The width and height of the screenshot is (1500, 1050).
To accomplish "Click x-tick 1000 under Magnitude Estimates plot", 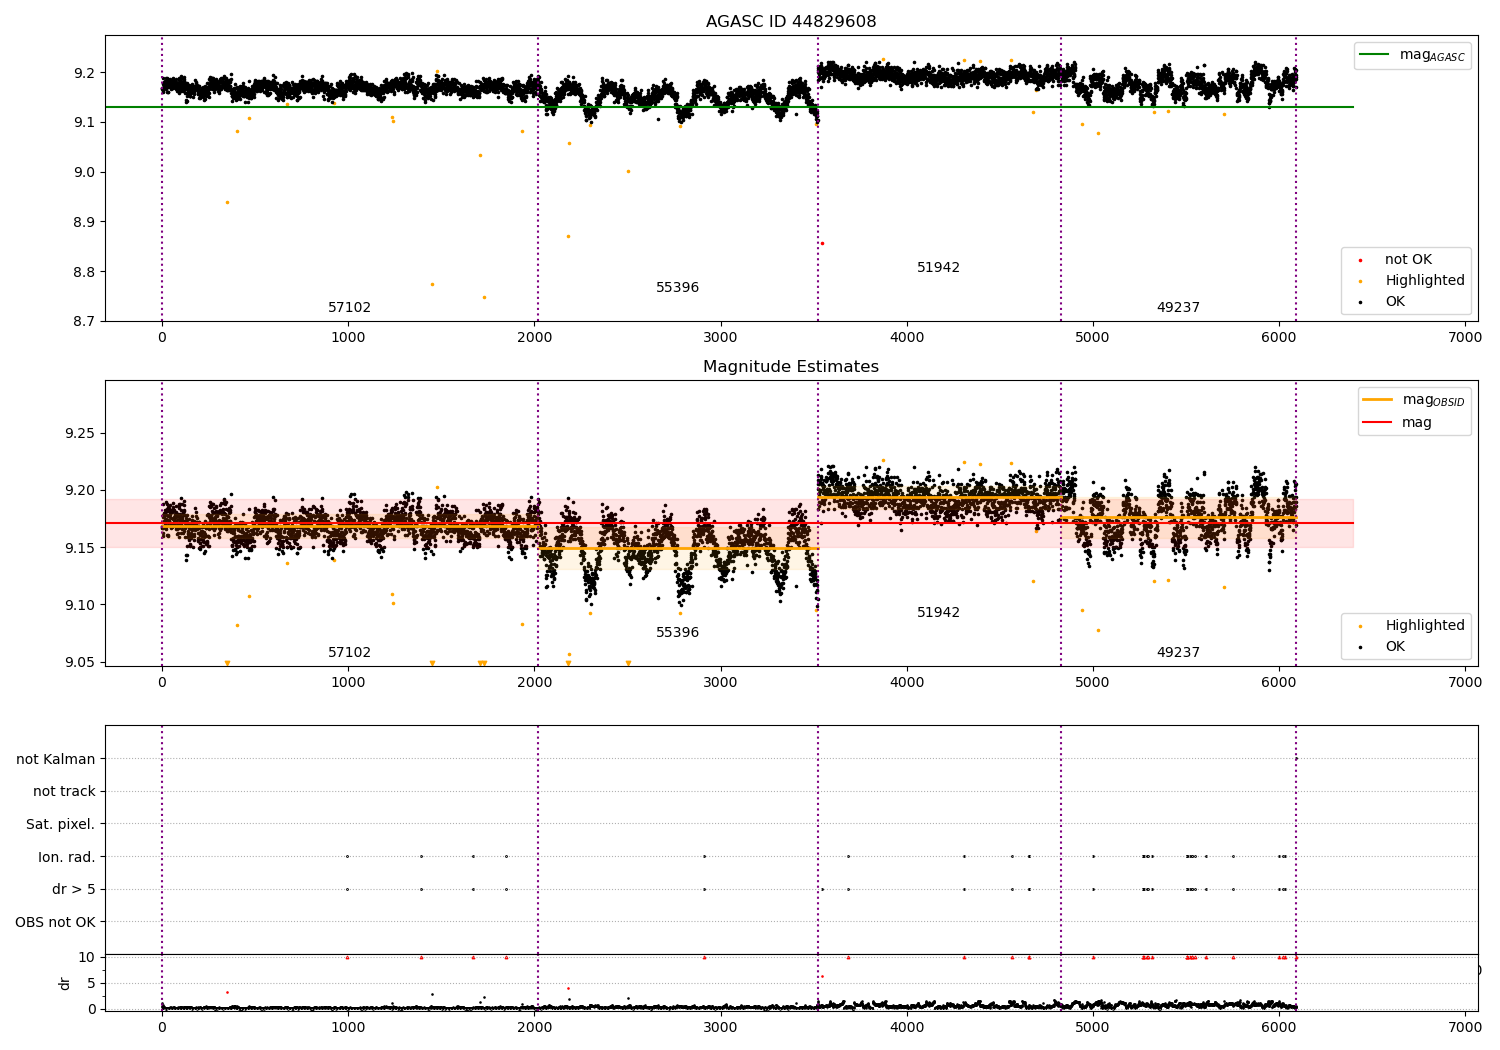I will pyautogui.click(x=348, y=683).
